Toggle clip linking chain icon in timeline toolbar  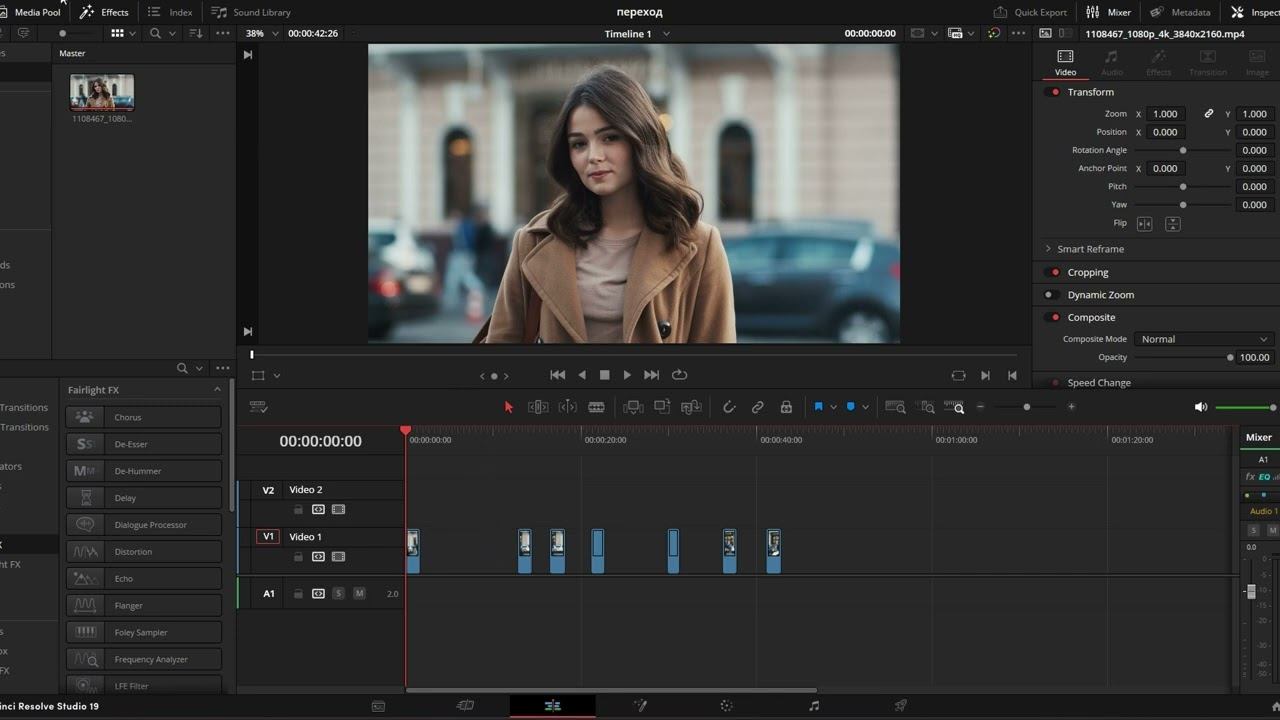coord(757,407)
